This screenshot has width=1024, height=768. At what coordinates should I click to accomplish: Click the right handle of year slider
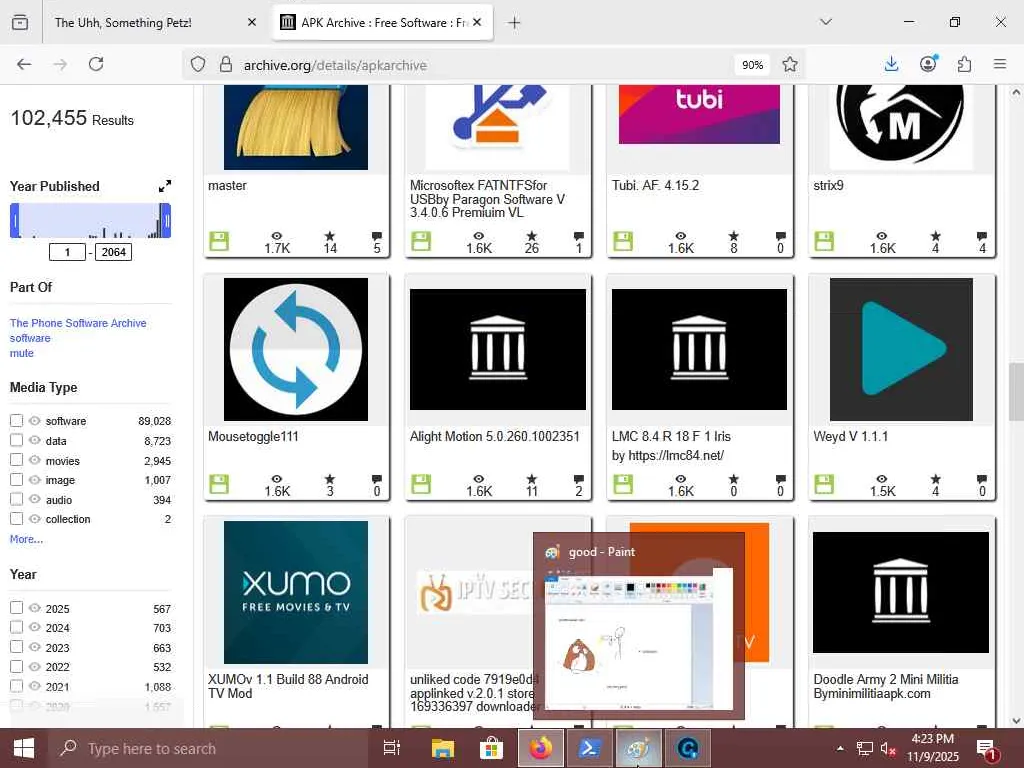[x=167, y=220]
